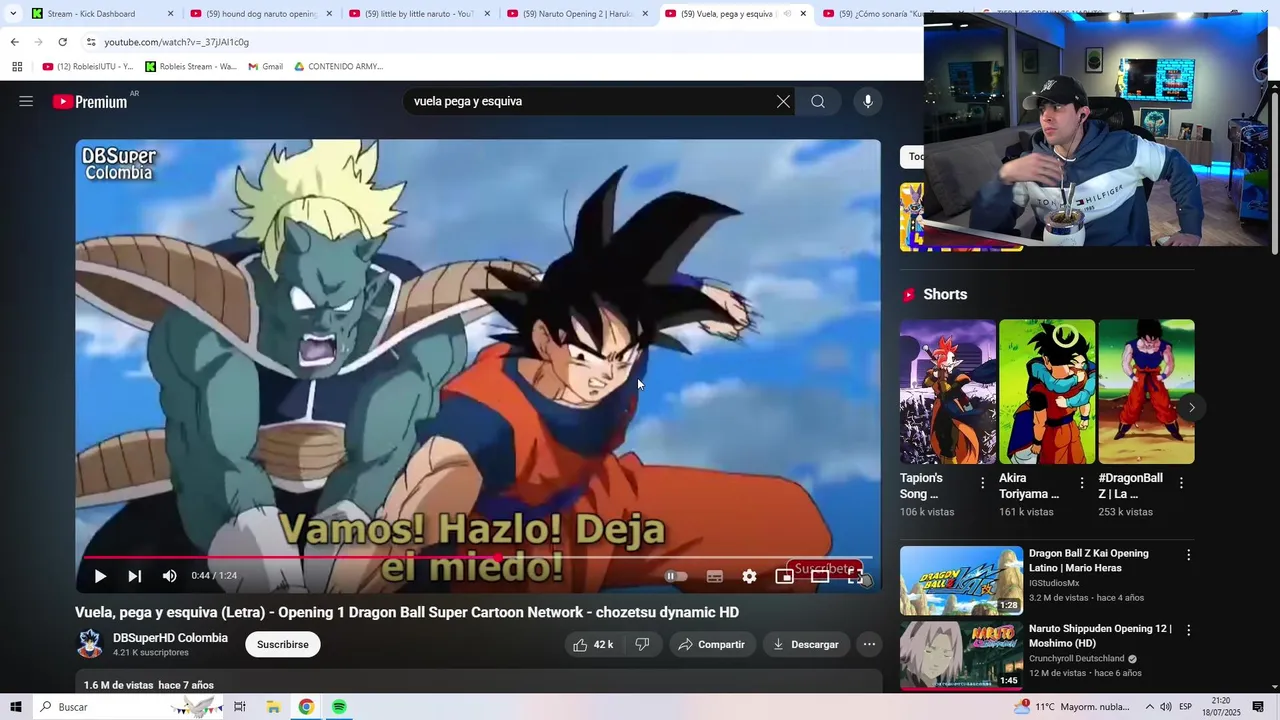View site information icon in address bar

91,42
